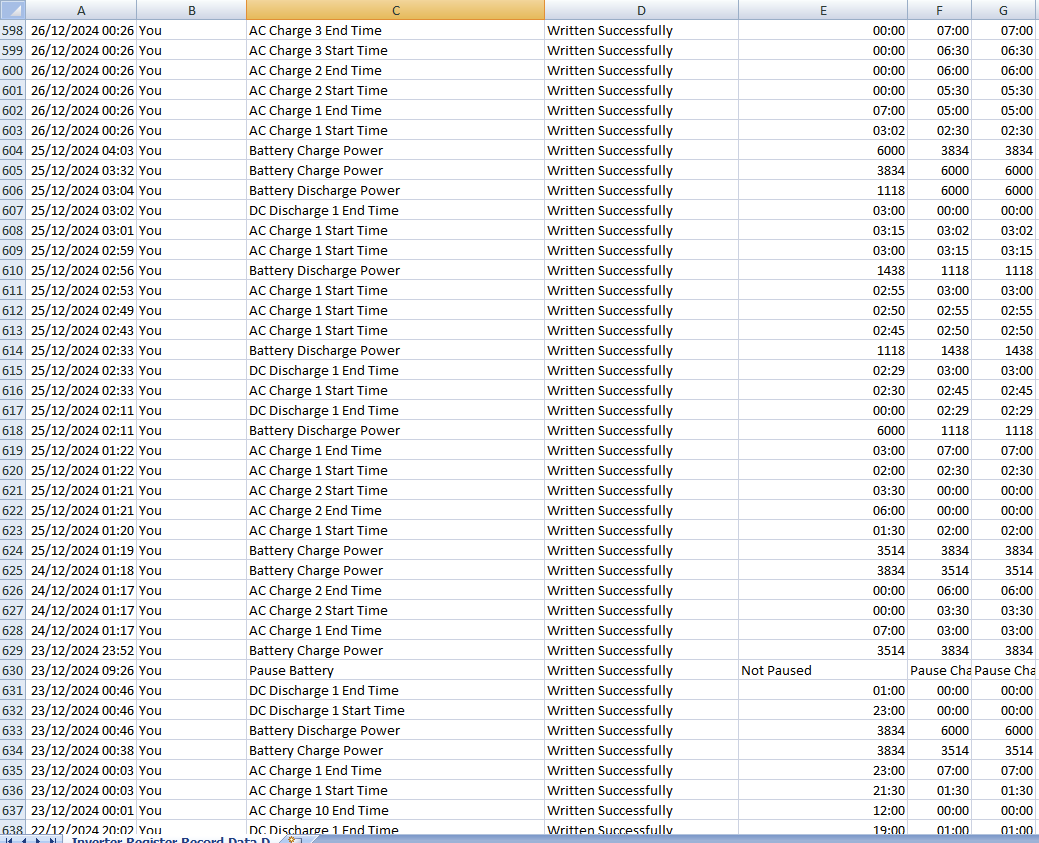Click date cell '23/12/2024 23:52'
This screenshot has height=843, width=1039.
[x=82, y=651]
